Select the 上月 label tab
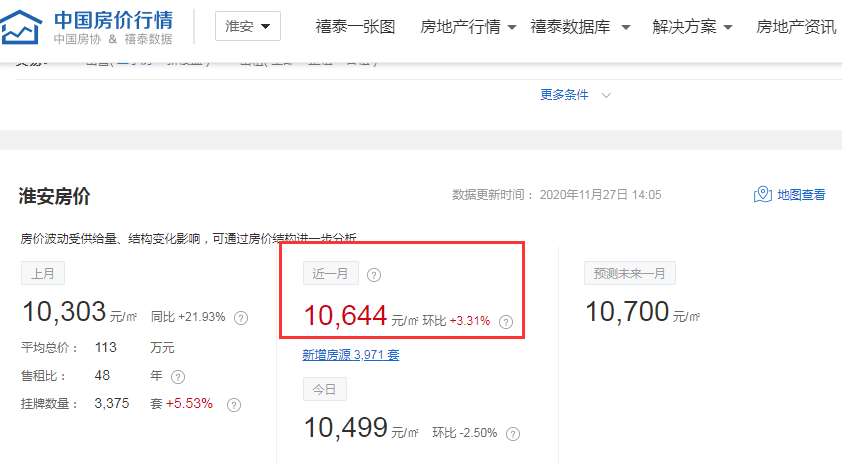The image size is (842, 464). point(43,273)
